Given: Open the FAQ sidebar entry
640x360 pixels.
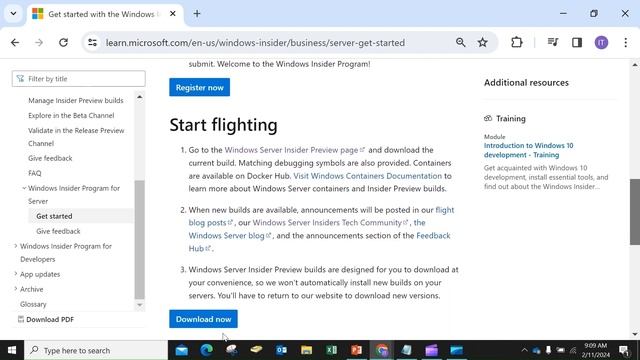Looking at the screenshot, I should [x=35, y=173].
